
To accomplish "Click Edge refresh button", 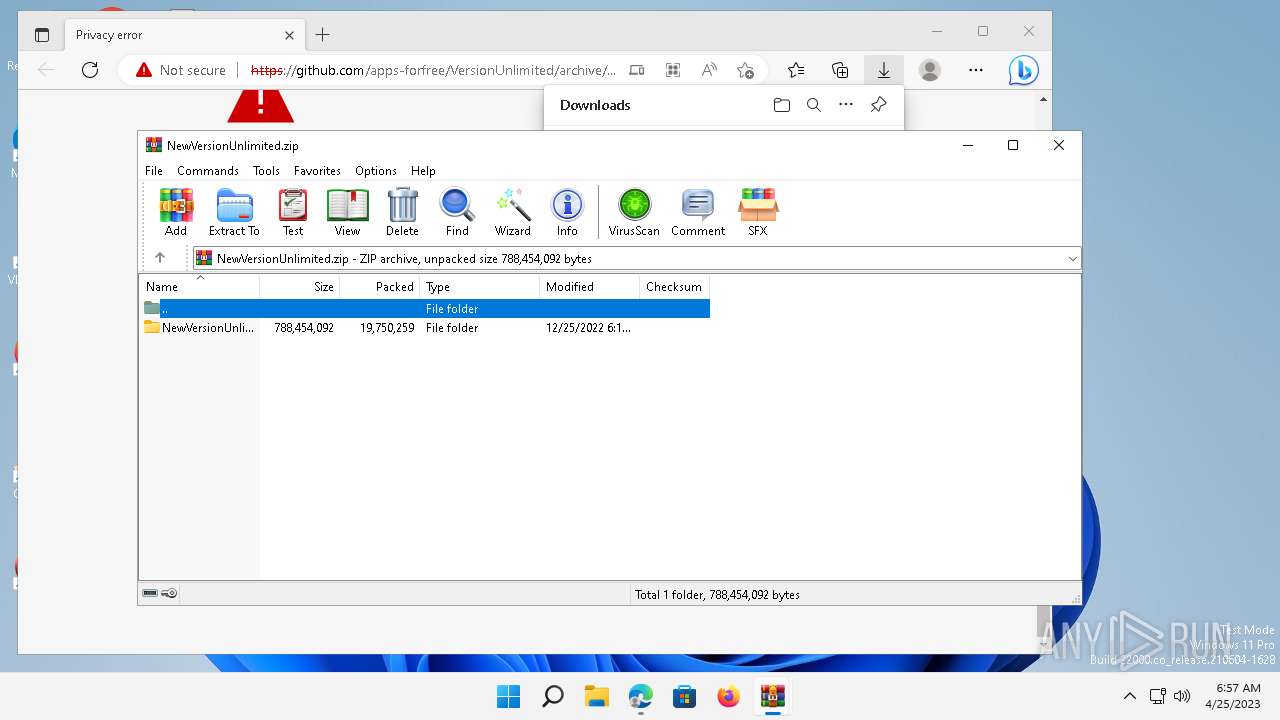I will coord(90,70).
